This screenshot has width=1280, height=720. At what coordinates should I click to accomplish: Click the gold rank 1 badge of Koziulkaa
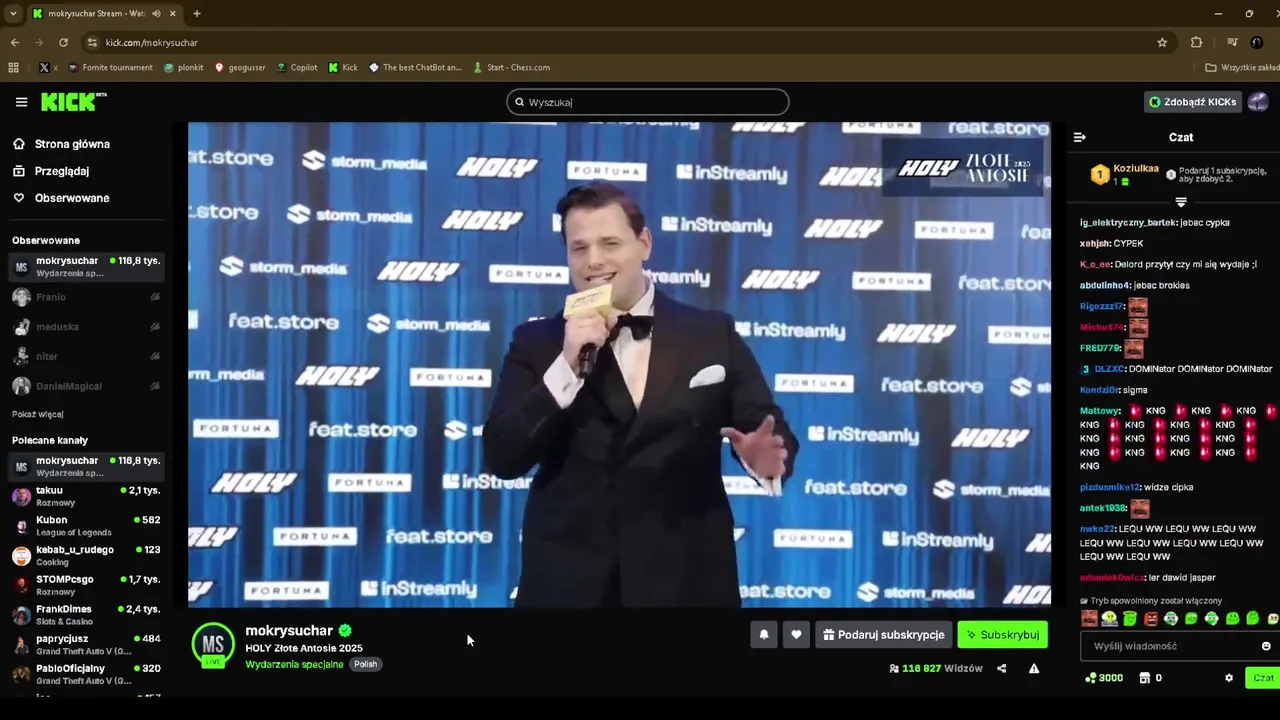(x=1100, y=174)
